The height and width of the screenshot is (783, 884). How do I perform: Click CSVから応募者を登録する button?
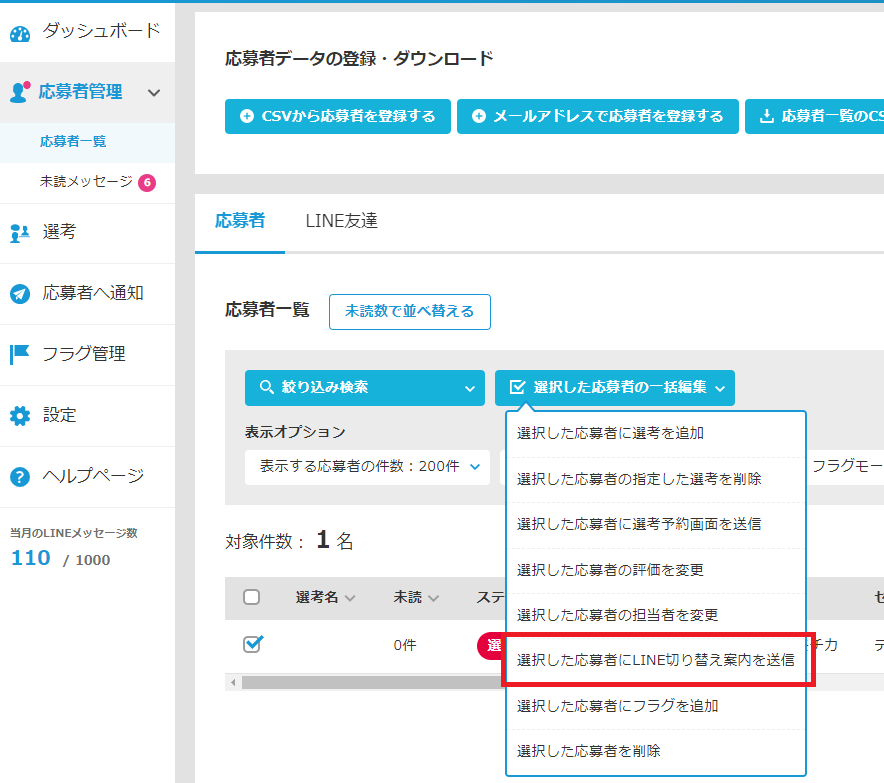click(x=338, y=116)
